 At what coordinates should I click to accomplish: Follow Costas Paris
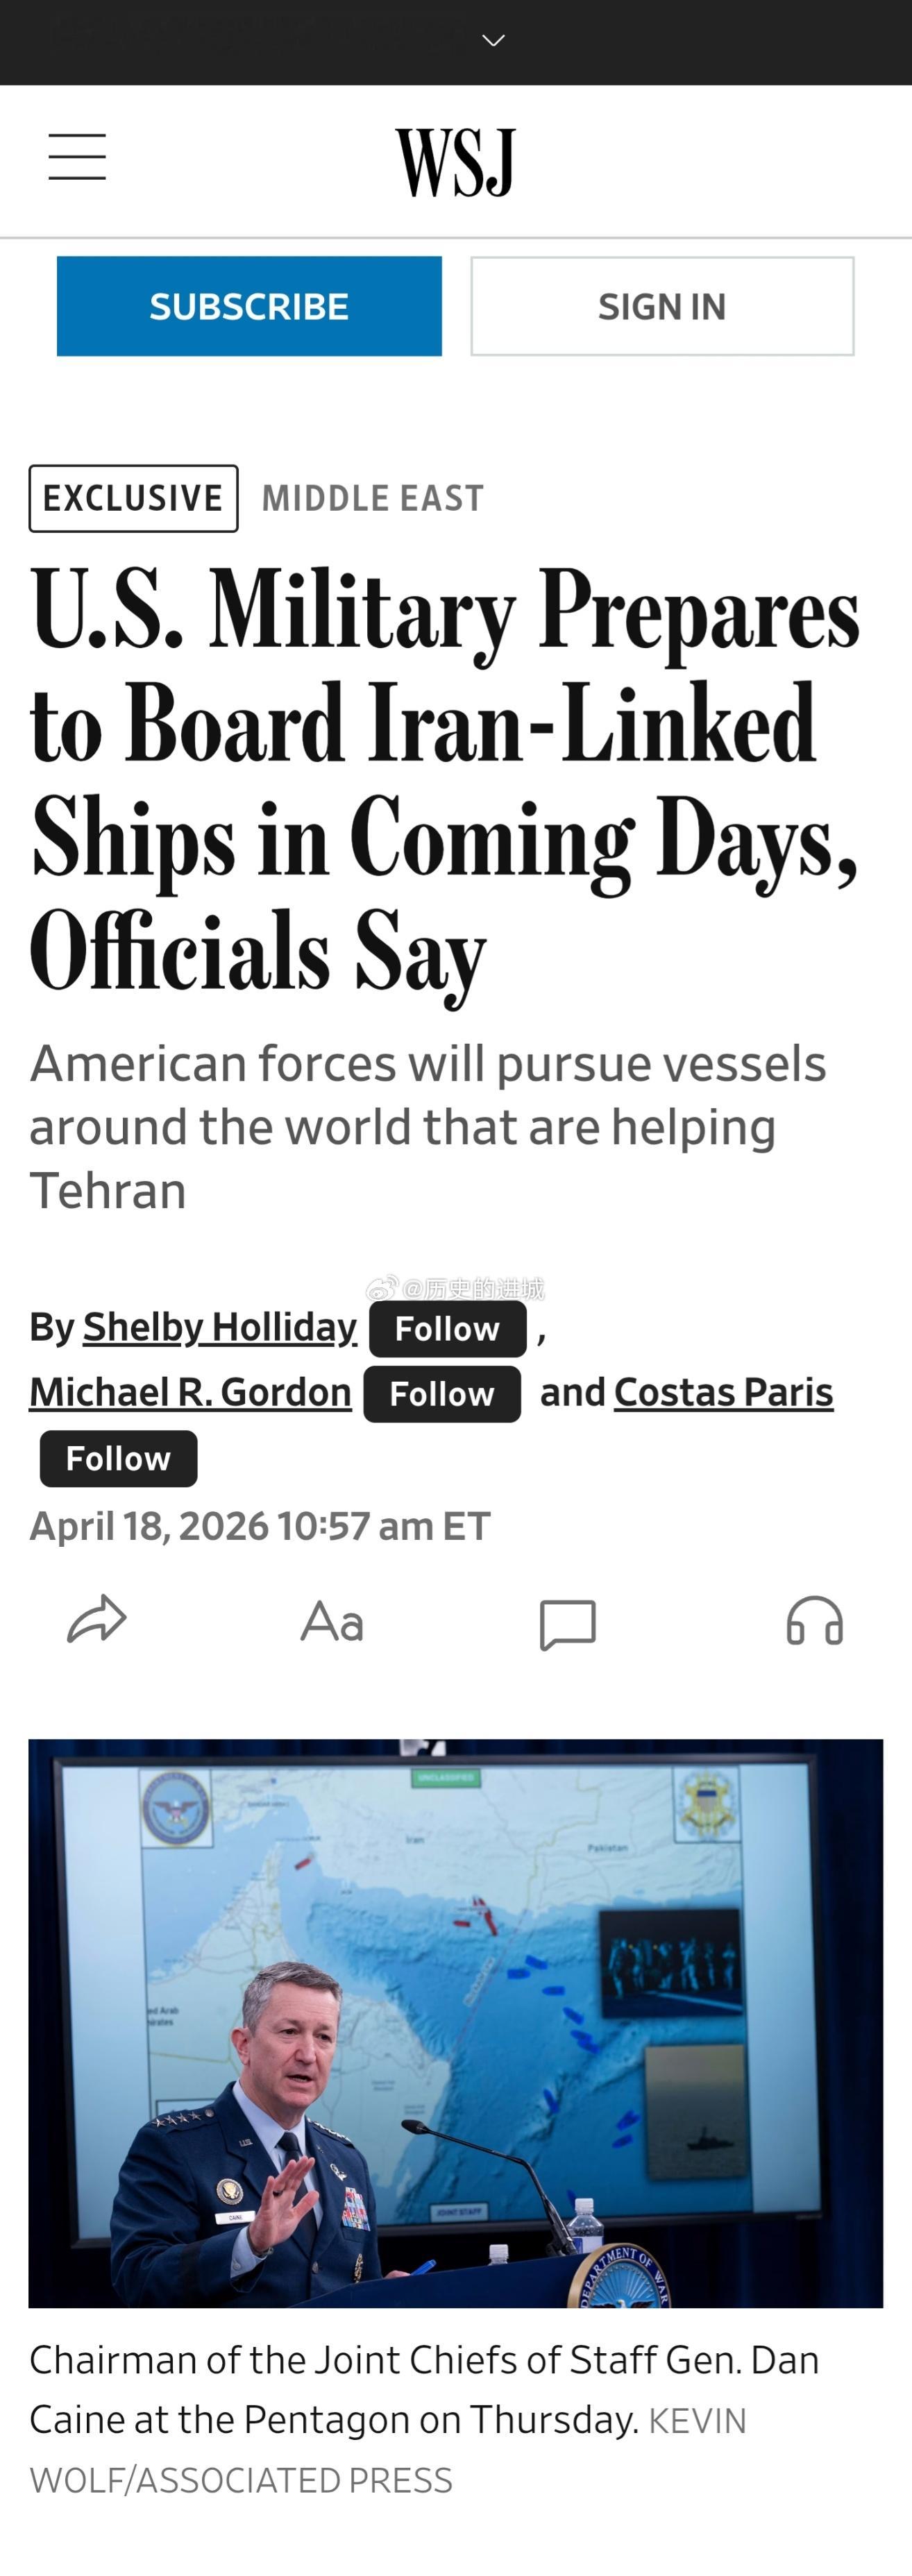tap(118, 1459)
